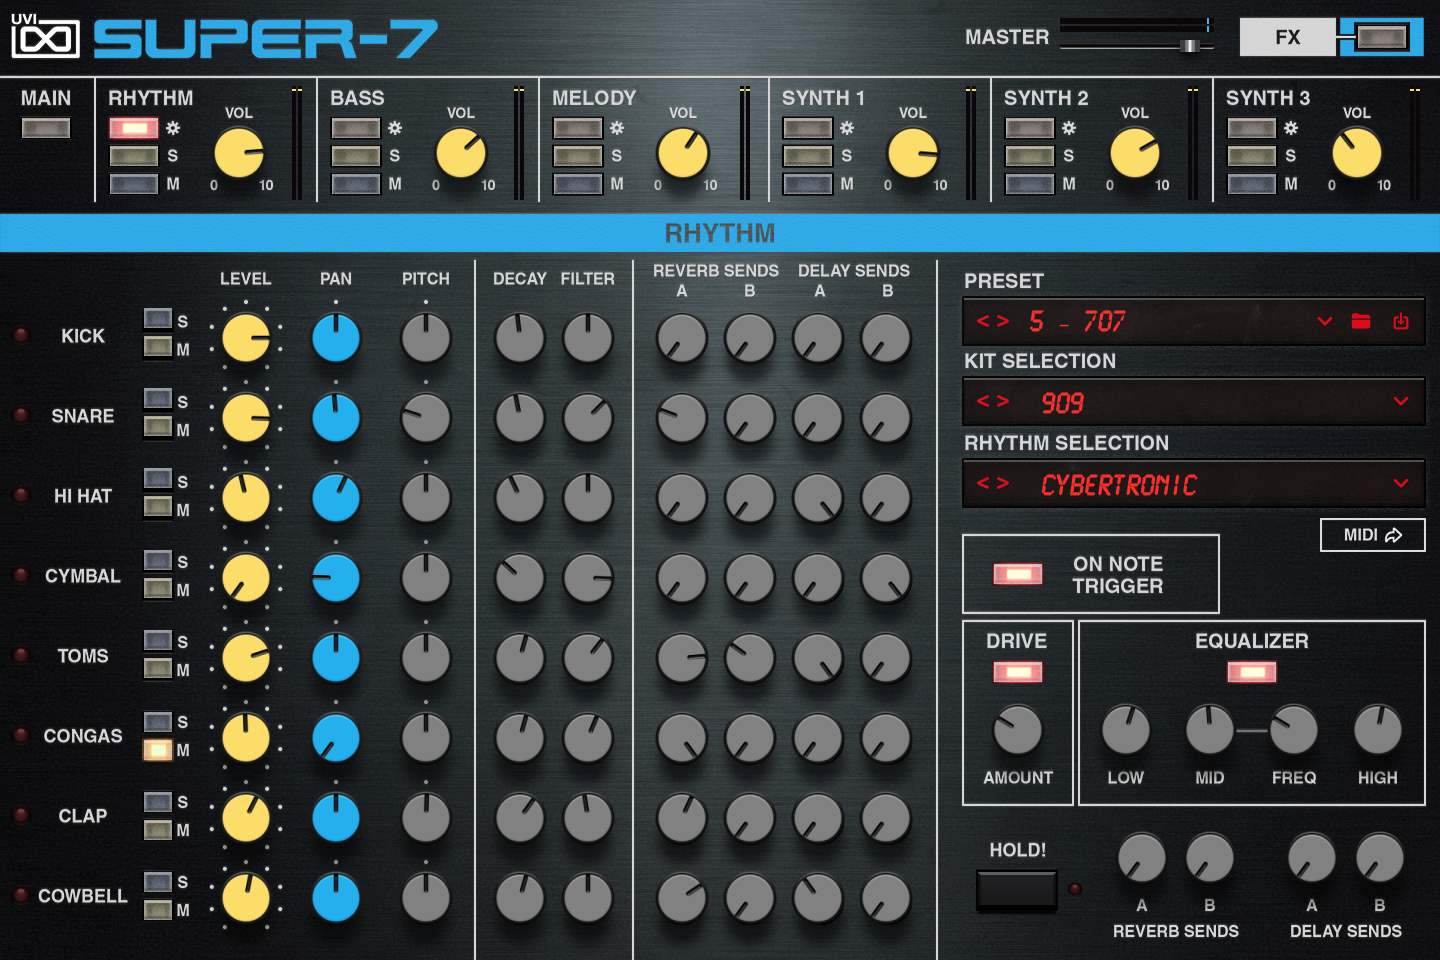Image resolution: width=1440 pixels, height=960 pixels.
Task: Click the Equalizer Freq knob
Action: [1294, 730]
